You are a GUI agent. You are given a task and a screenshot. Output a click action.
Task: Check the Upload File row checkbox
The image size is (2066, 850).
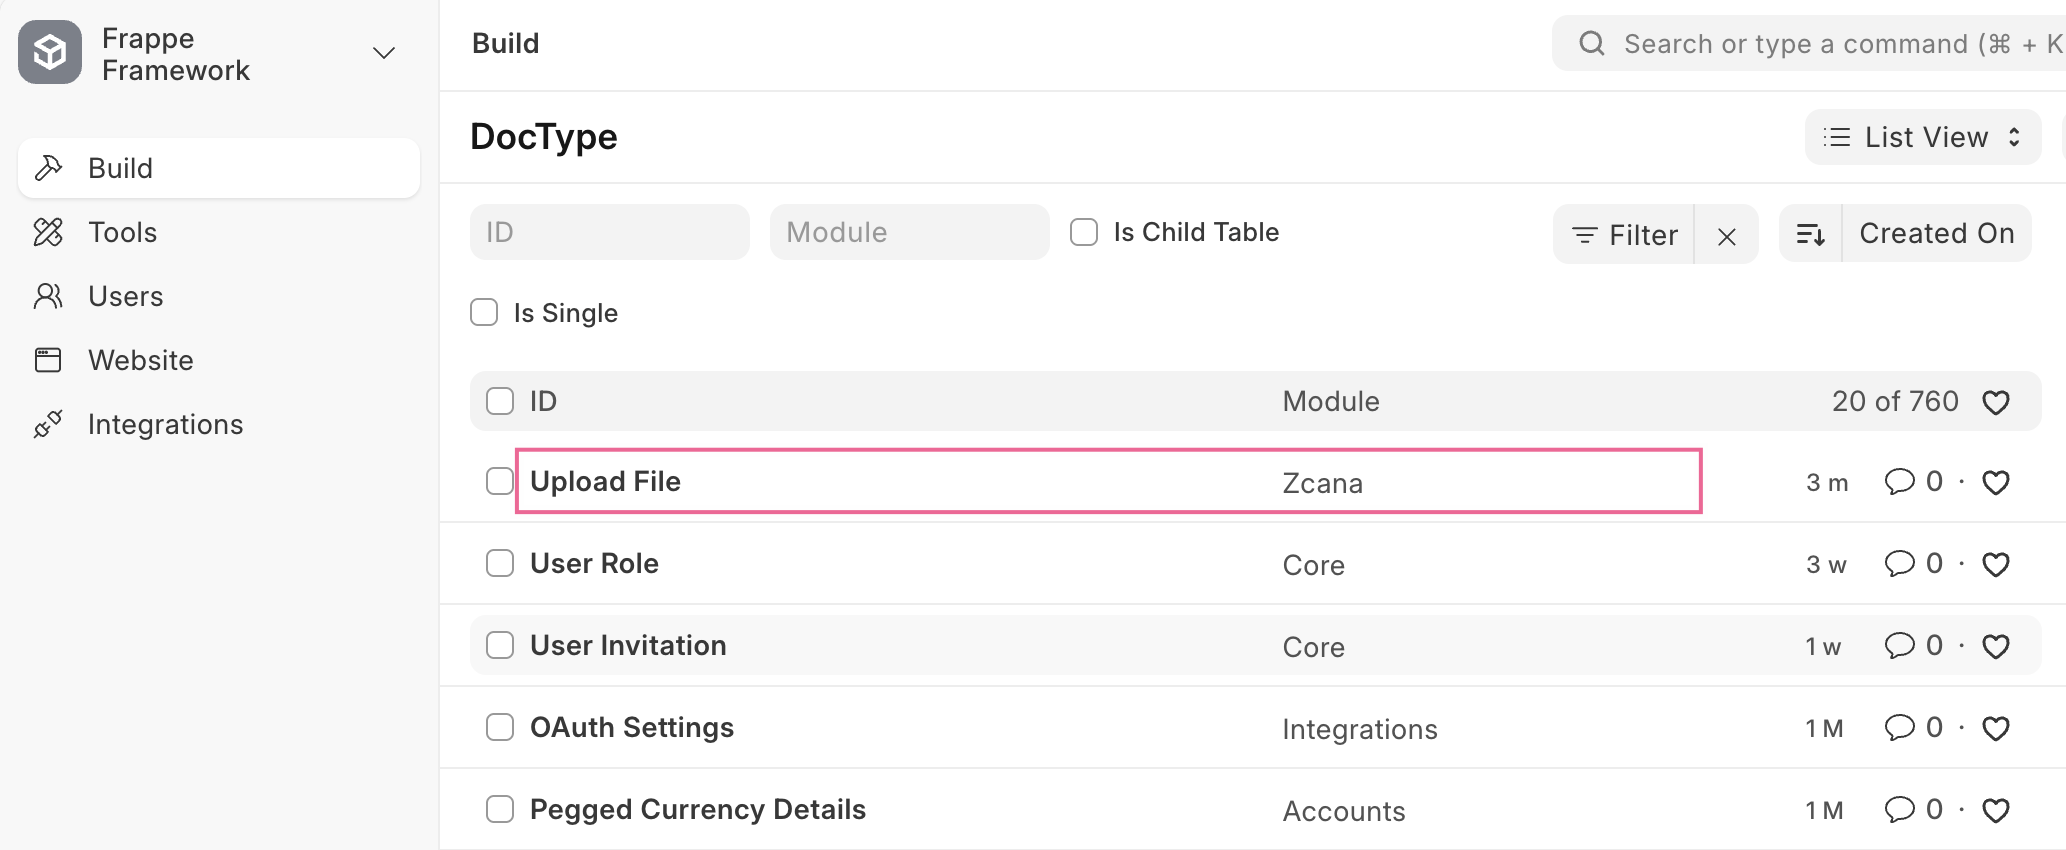click(500, 481)
